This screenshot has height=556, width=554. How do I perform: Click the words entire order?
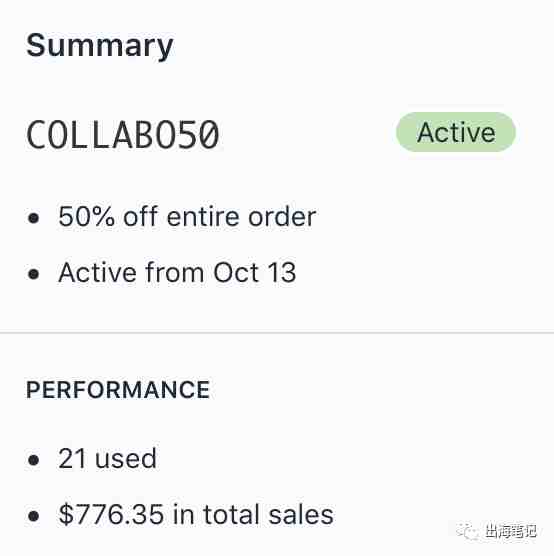[x=241, y=217]
